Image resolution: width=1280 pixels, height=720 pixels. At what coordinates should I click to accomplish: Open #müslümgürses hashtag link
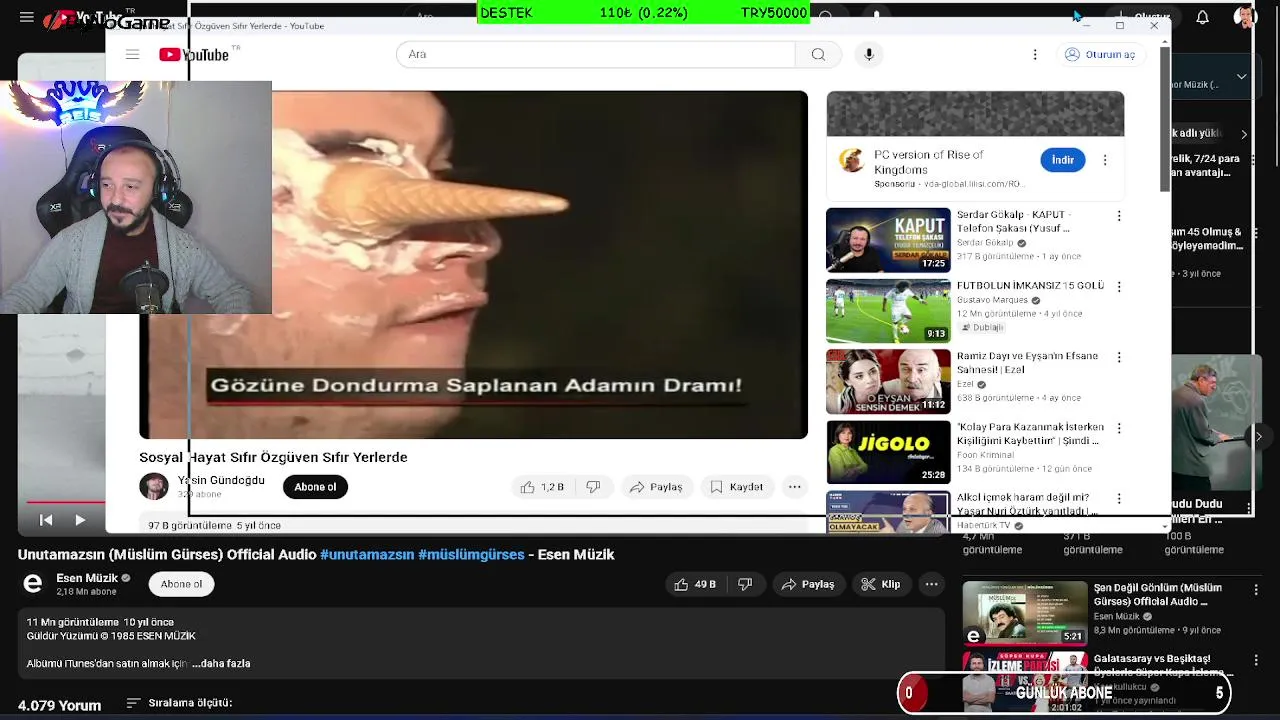[x=471, y=554]
